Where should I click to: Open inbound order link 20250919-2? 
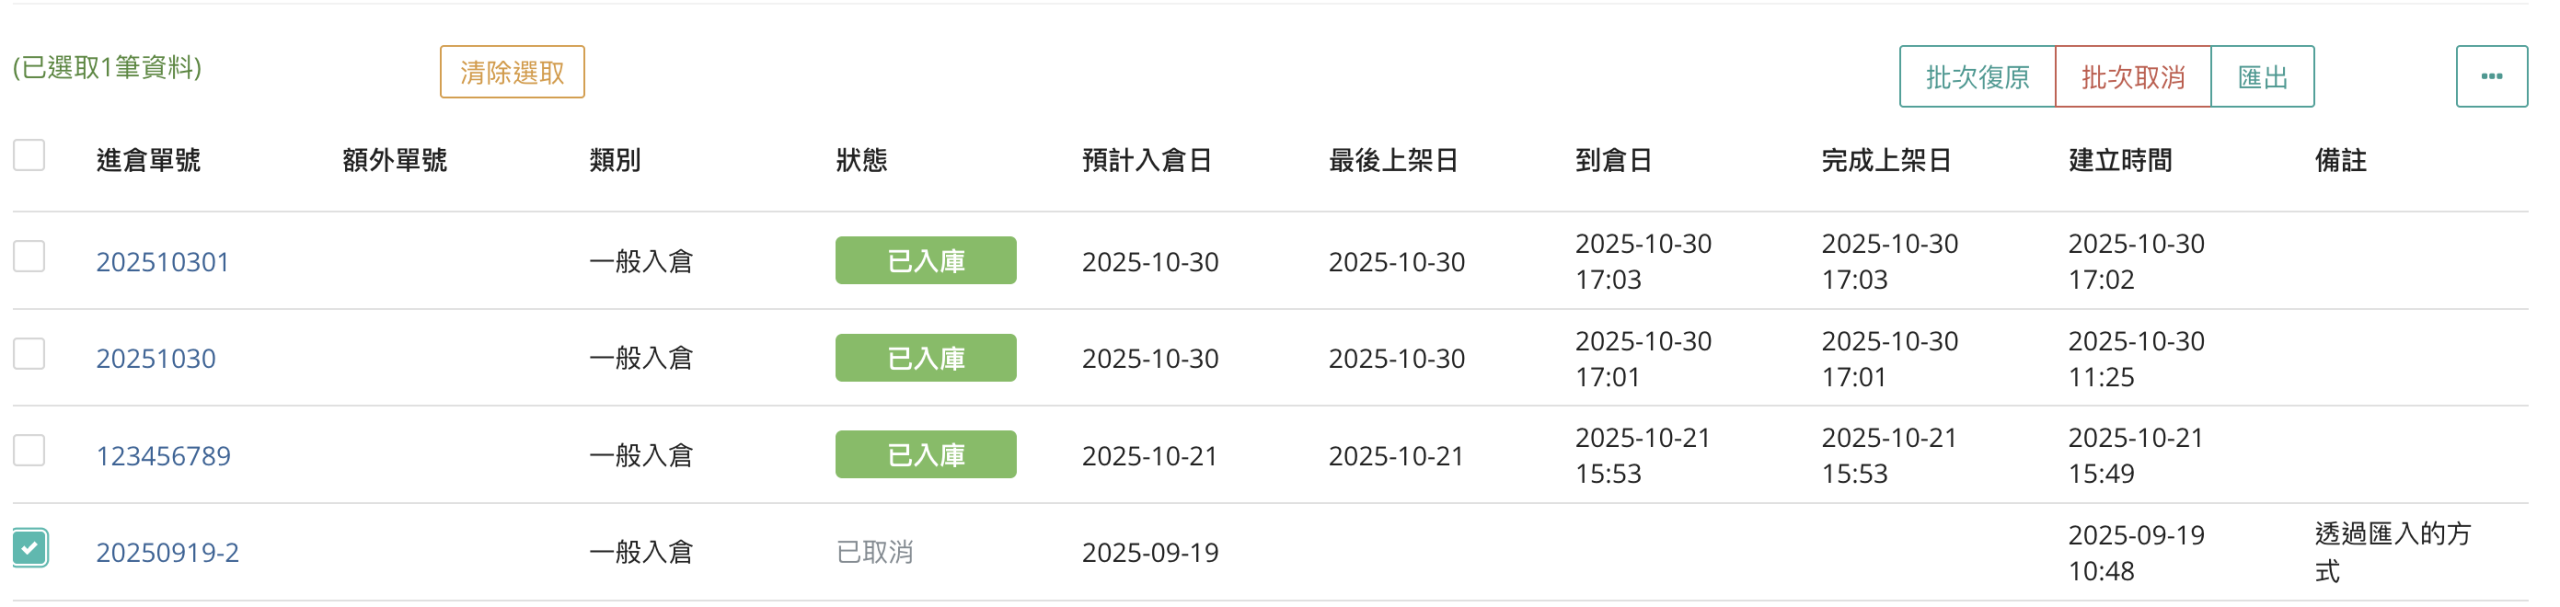pos(167,552)
